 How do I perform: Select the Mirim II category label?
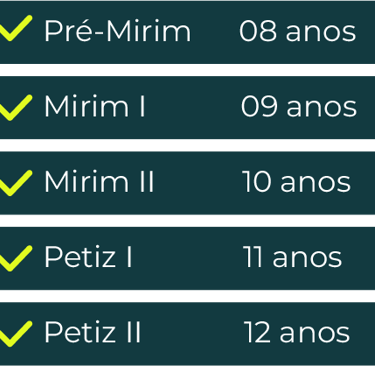click(99, 182)
